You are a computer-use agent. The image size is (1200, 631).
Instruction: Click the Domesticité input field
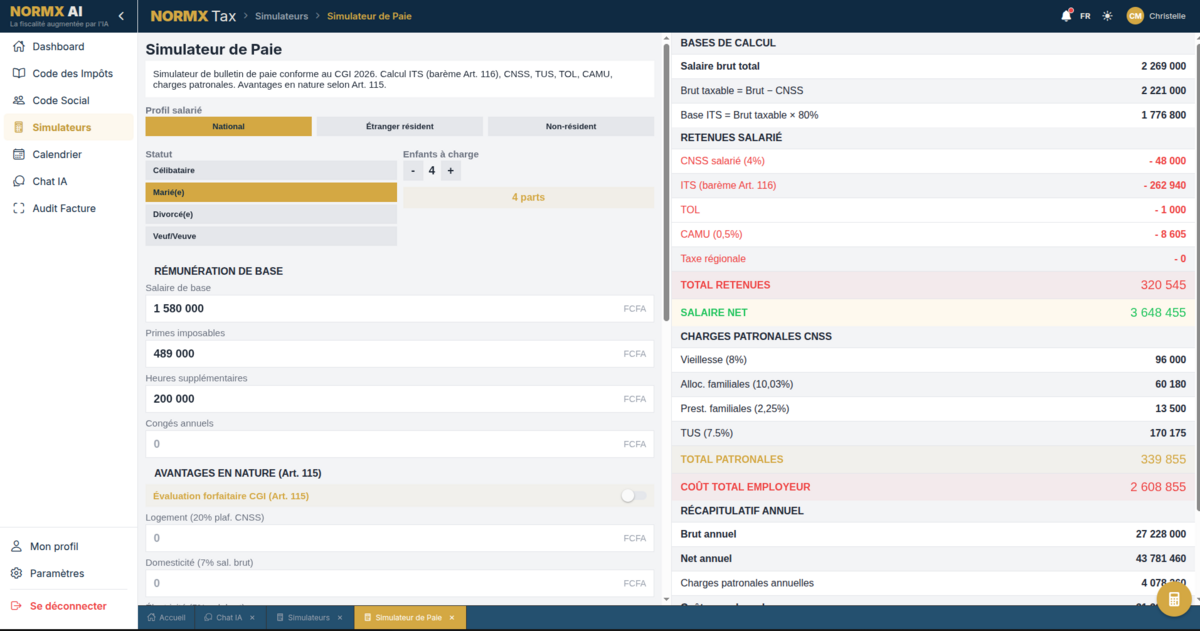[400, 583]
